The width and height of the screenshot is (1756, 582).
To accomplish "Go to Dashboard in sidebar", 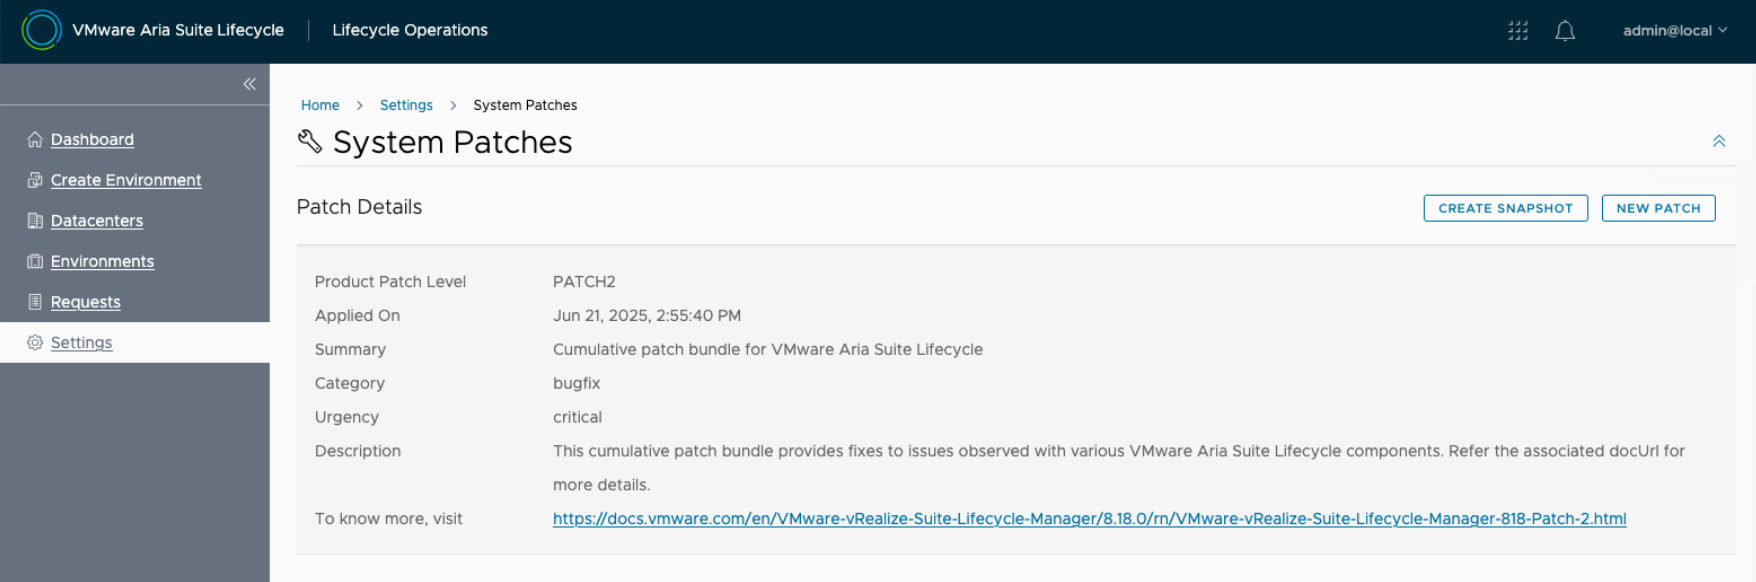I will [x=92, y=140].
